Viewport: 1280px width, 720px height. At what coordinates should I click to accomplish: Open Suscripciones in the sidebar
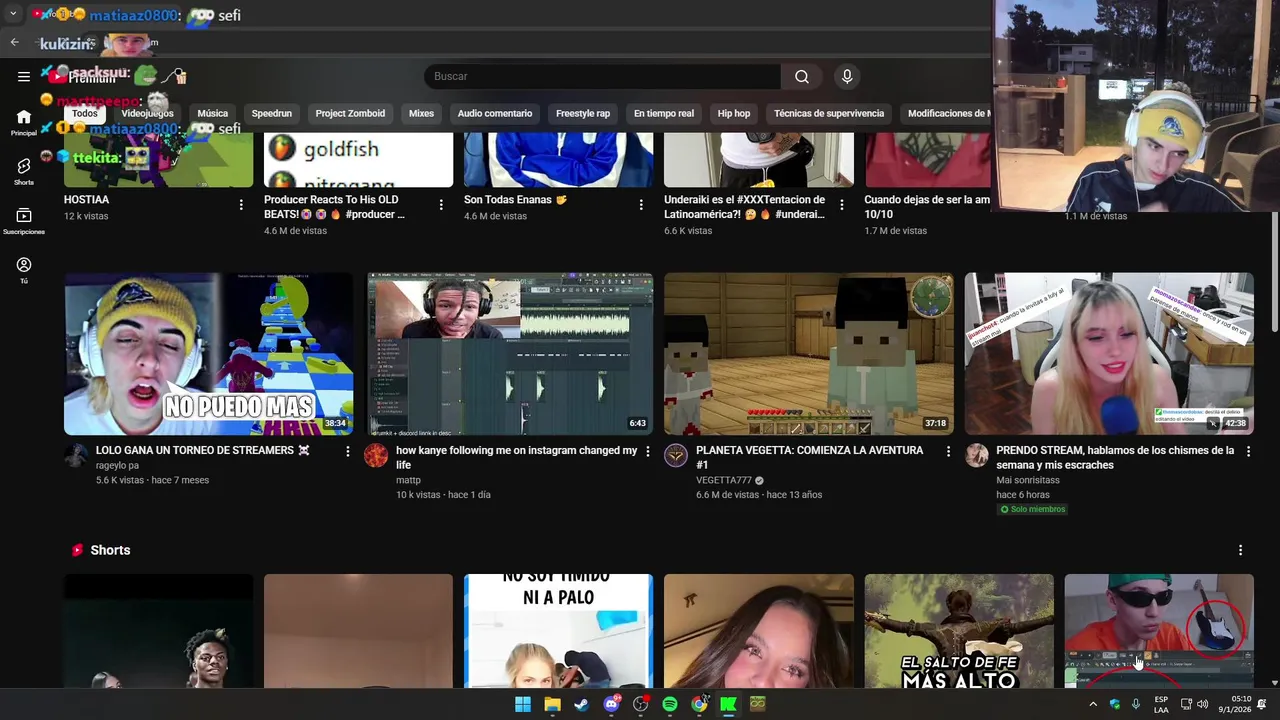tap(24, 221)
